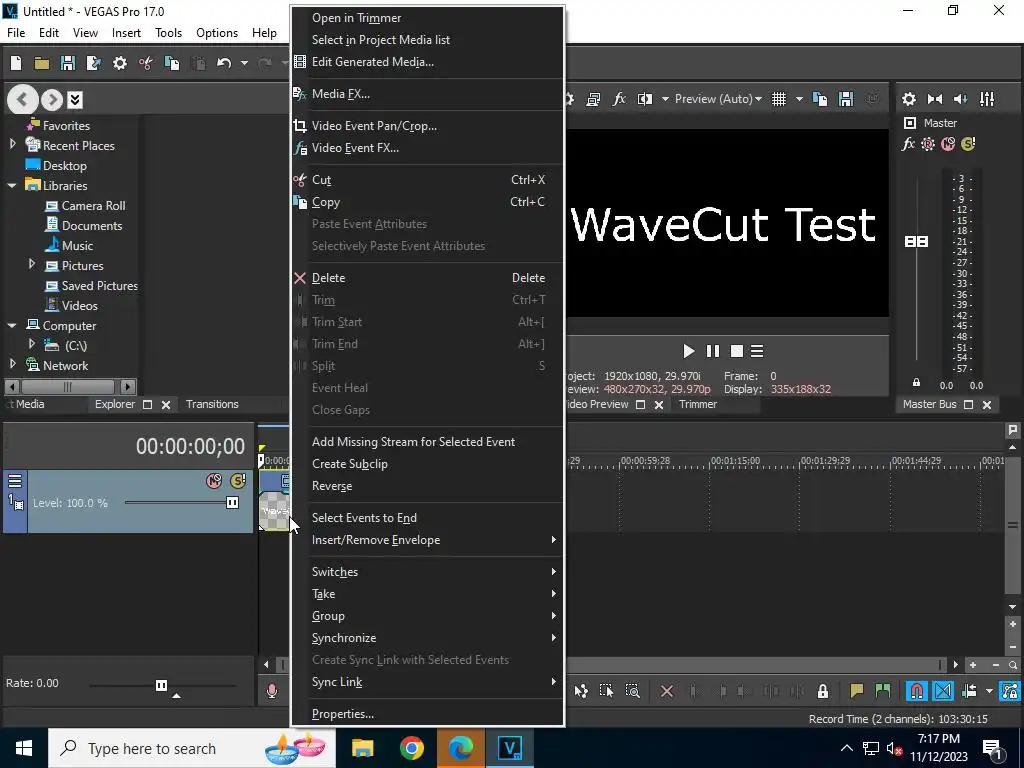Image resolution: width=1024 pixels, height=768 pixels.
Task: Select Create Subclip in the context menu
Action: [x=428, y=464]
